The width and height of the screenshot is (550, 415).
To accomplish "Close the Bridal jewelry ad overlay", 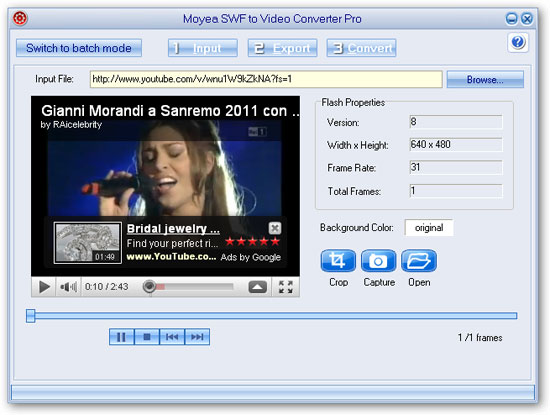I will tap(275, 228).
